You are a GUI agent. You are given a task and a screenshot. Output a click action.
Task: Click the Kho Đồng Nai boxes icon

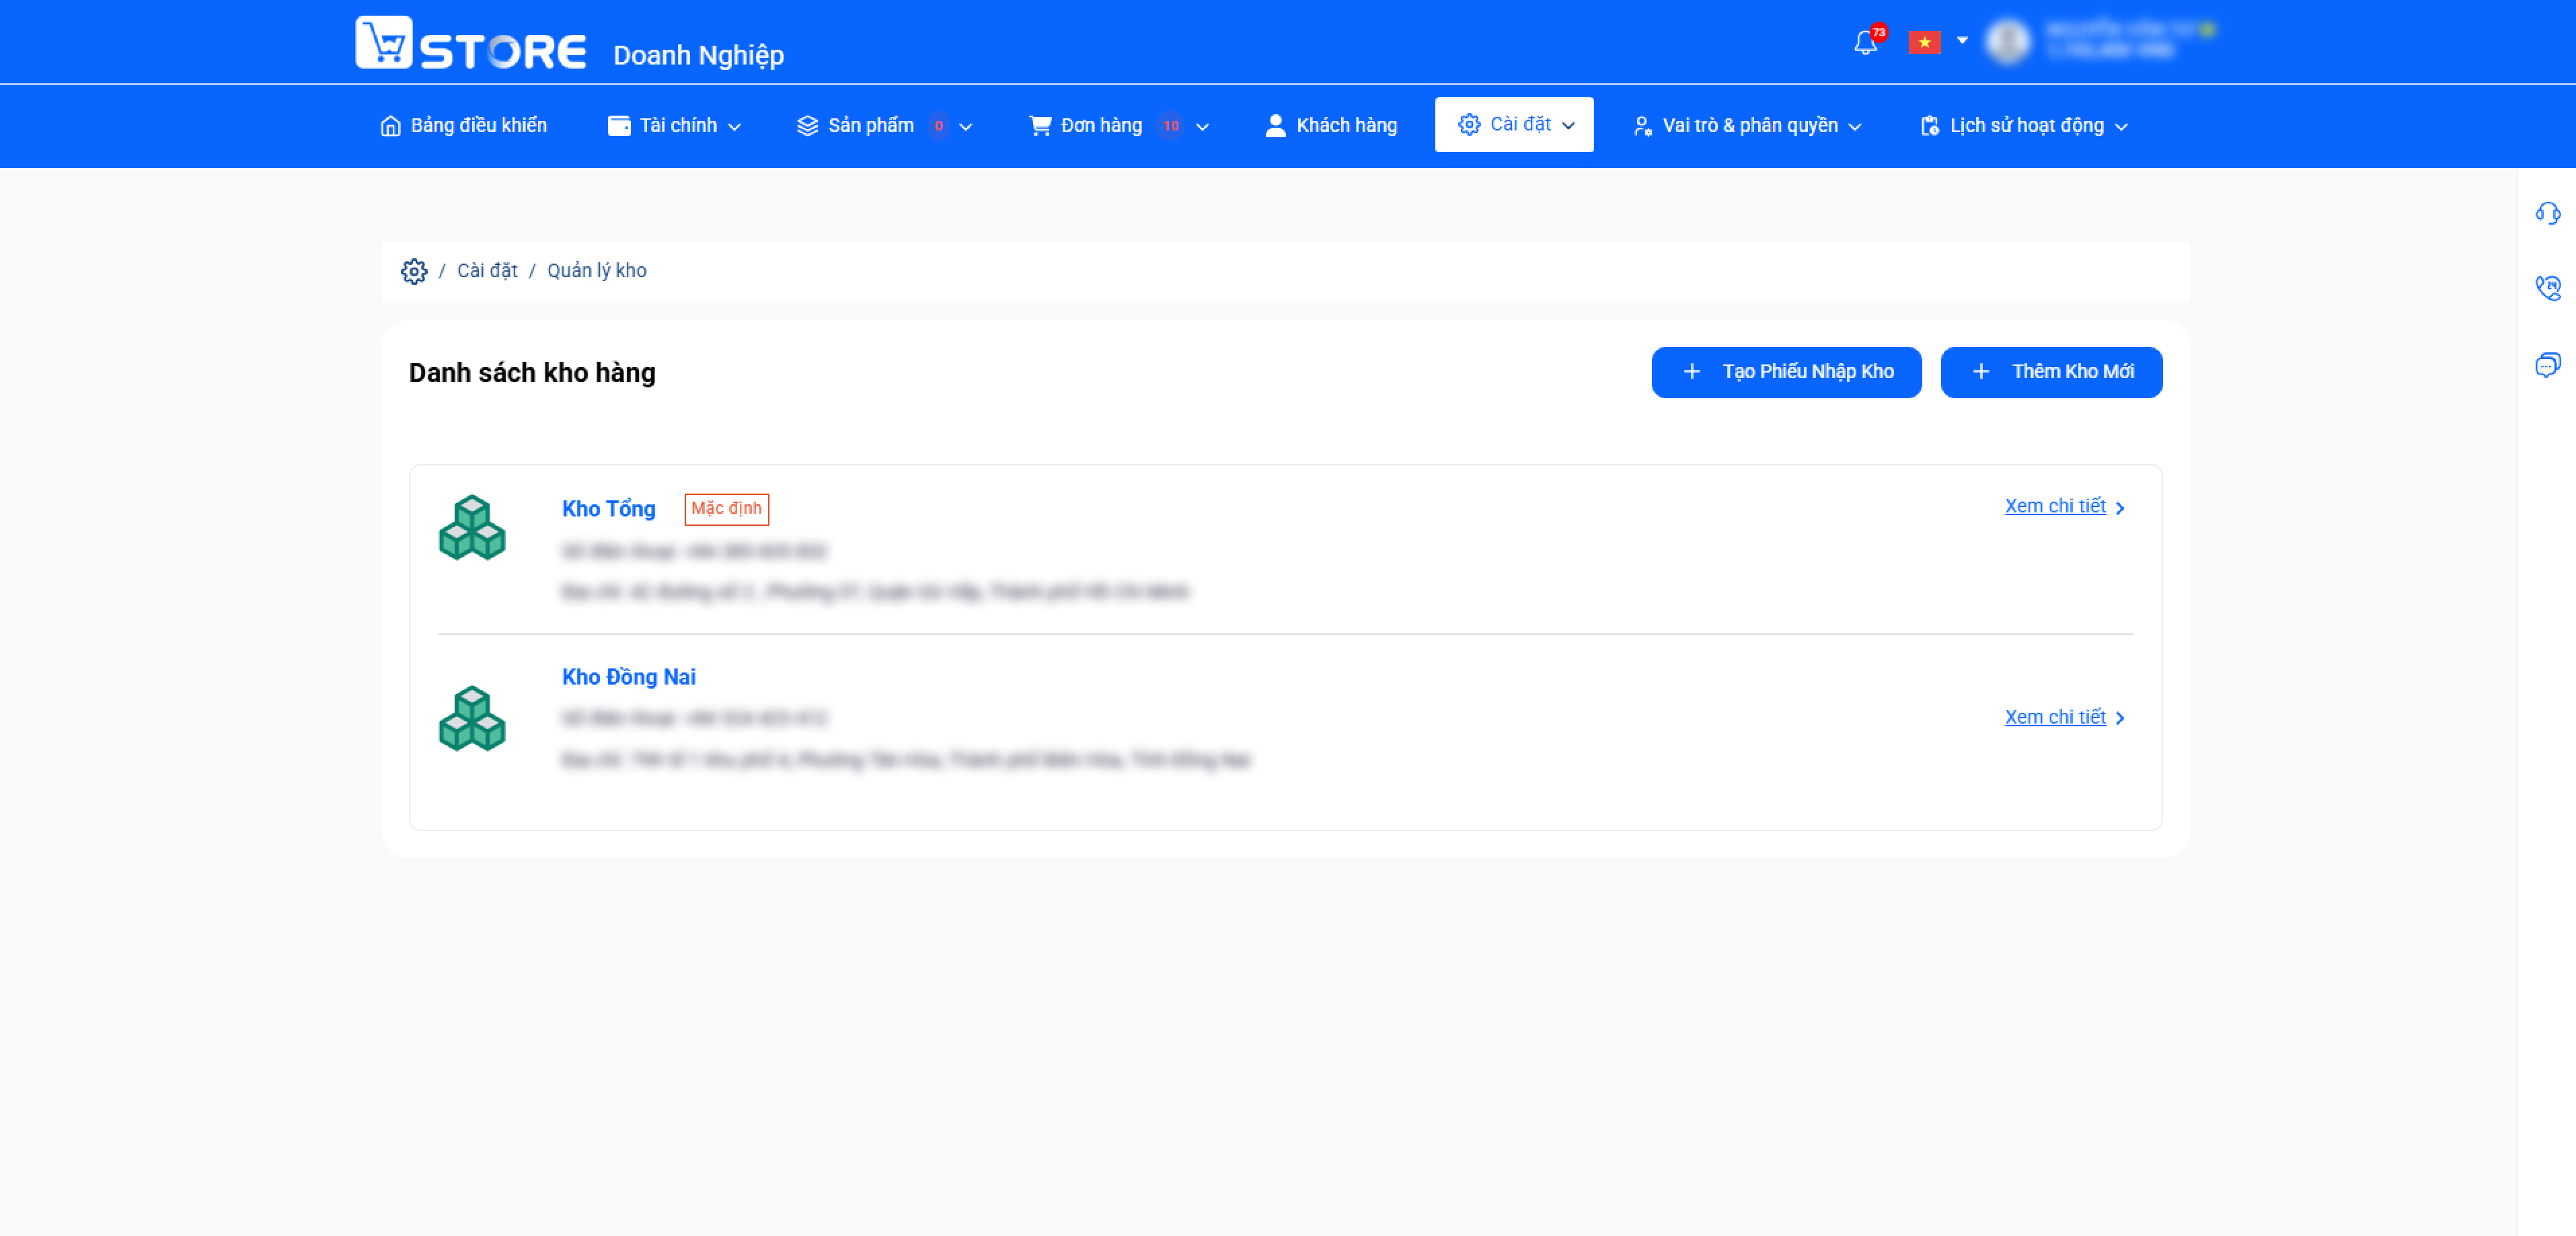tap(472, 718)
